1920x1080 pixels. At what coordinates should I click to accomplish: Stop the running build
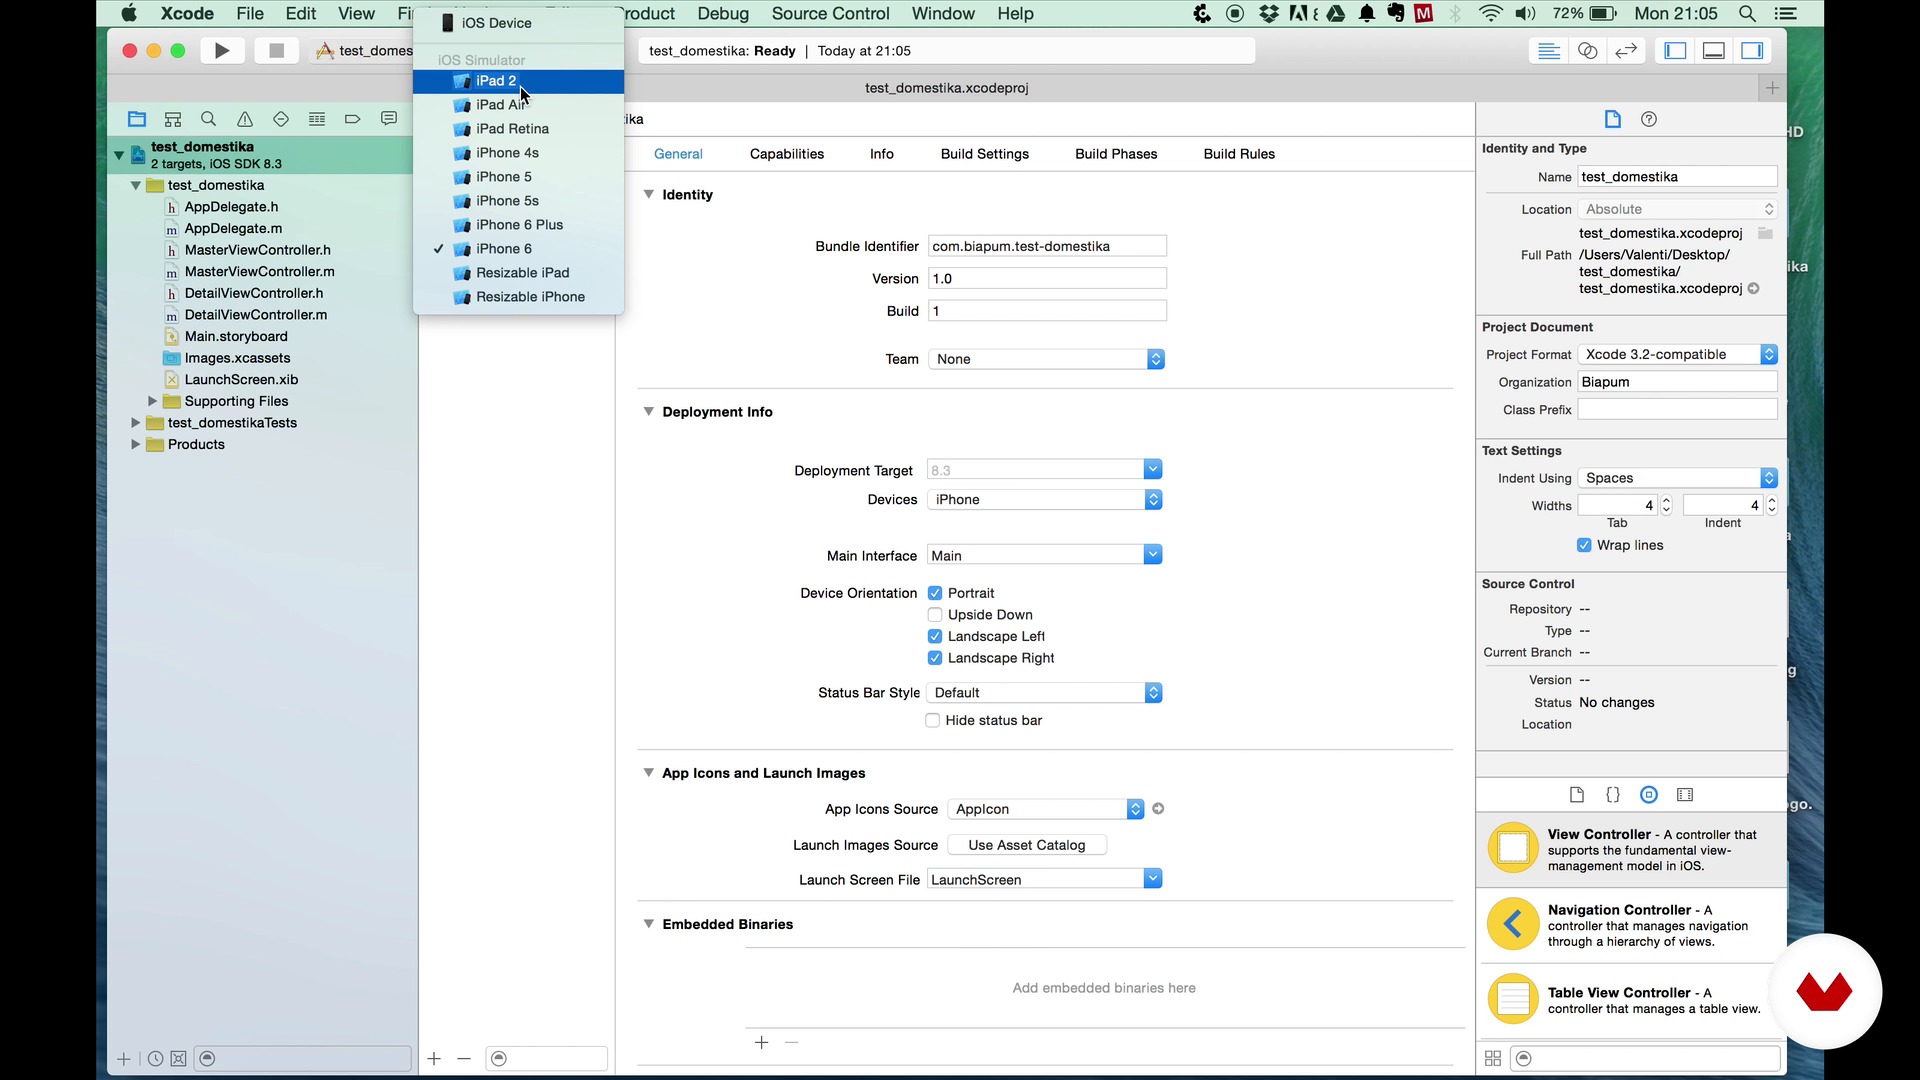pos(277,51)
